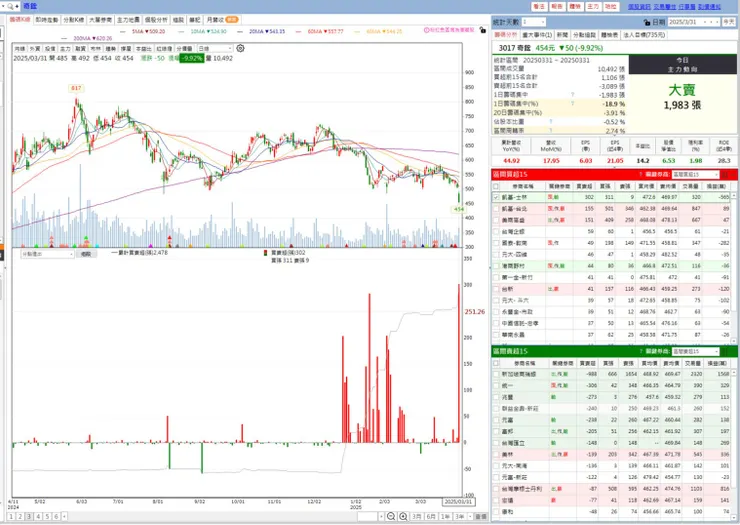Check the 凱基-士林 row checkbox

496,197
